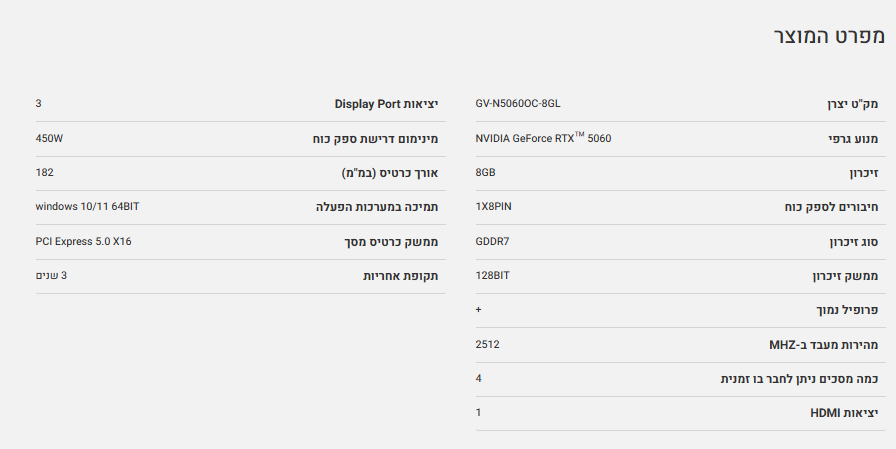The height and width of the screenshot is (449, 896).
Task: Click the 2512 MHZ speed value
Action: click(x=488, y=345)
